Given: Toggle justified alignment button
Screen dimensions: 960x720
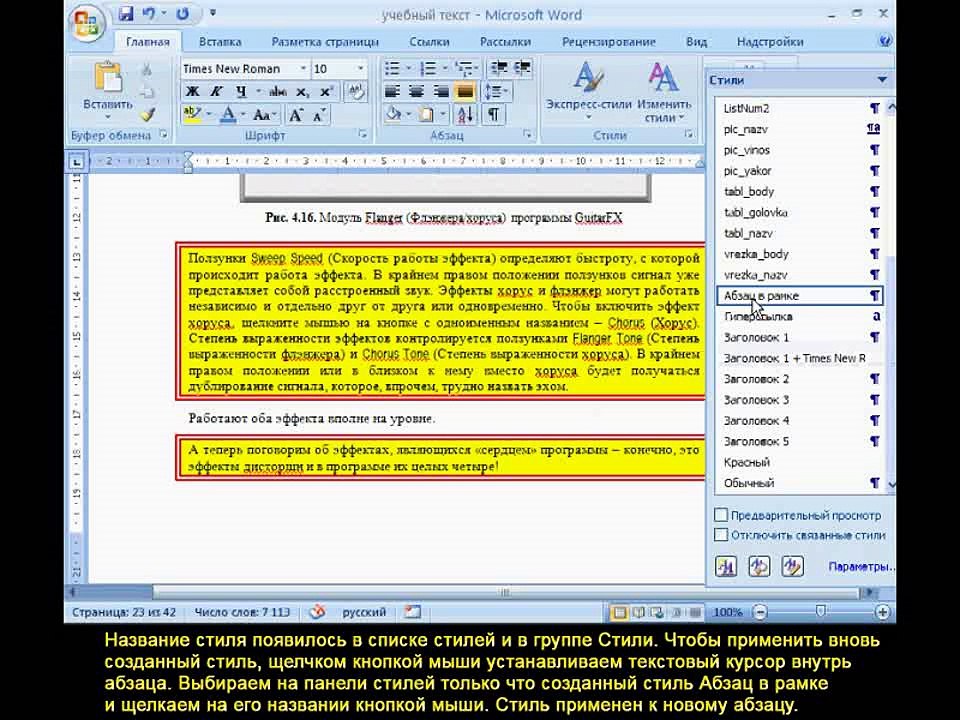Looking at the screenshot, I should [465, 92].
